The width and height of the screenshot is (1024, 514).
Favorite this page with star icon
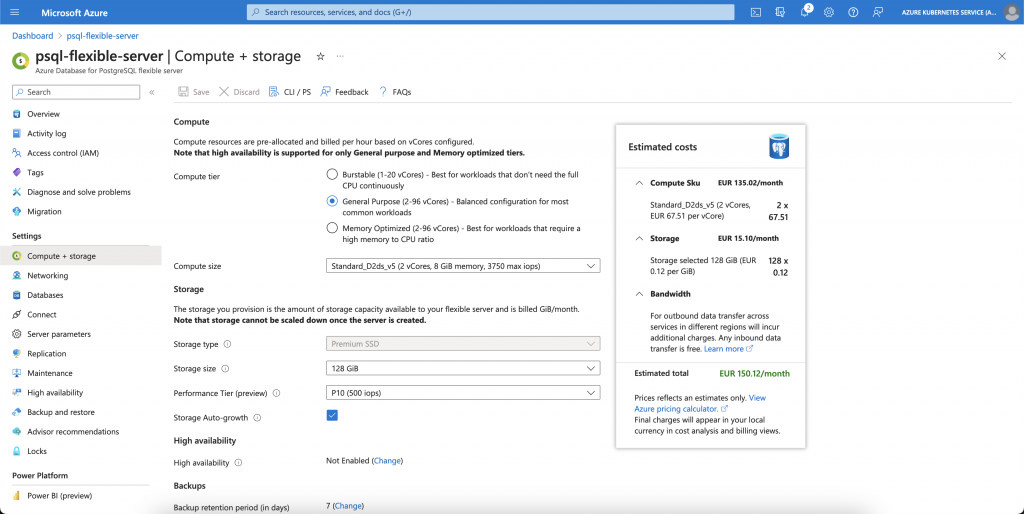tap(320, 57)
